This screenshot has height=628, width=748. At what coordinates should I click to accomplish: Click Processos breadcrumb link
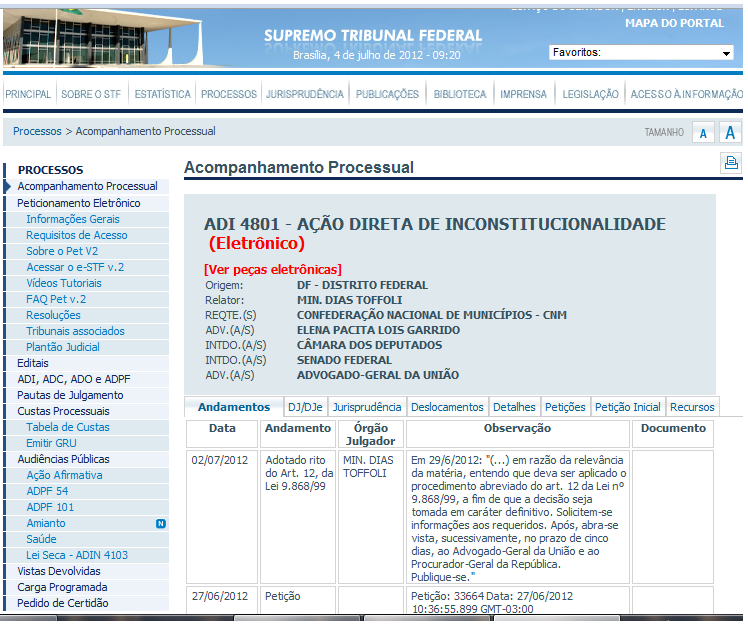click(37, 131)
